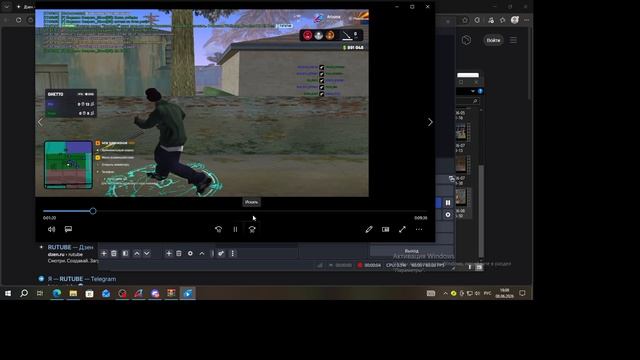Open the Я — RUTUBE — Telegram link

[82, 279]
